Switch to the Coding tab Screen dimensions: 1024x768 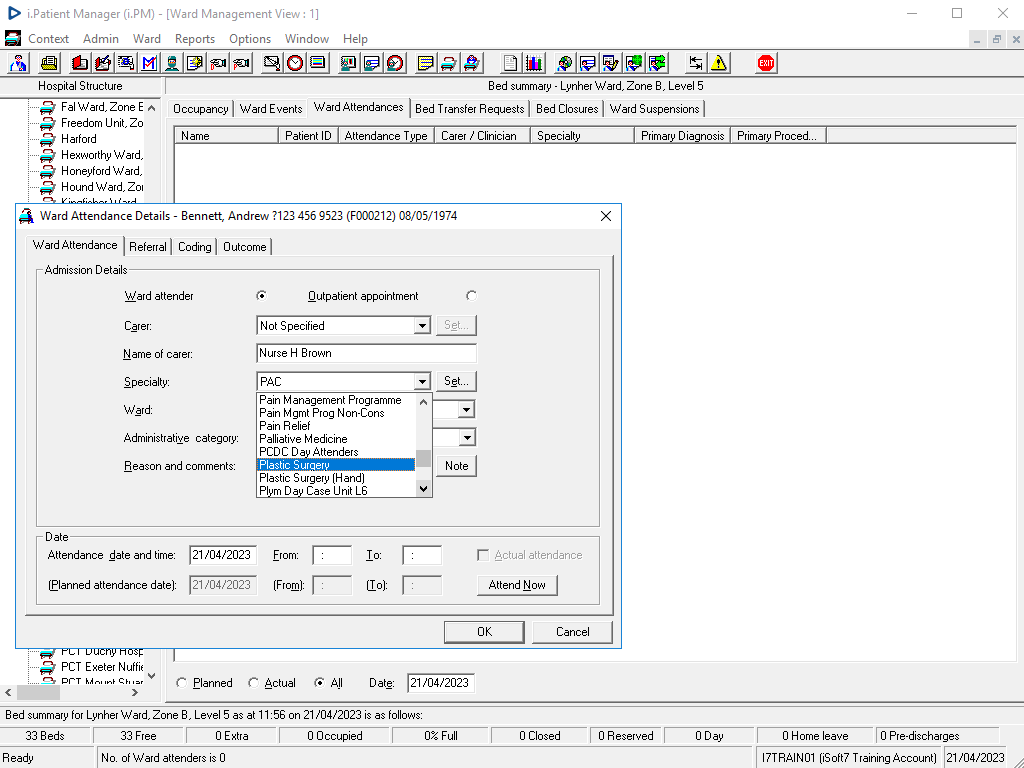[x=195, y=247]
